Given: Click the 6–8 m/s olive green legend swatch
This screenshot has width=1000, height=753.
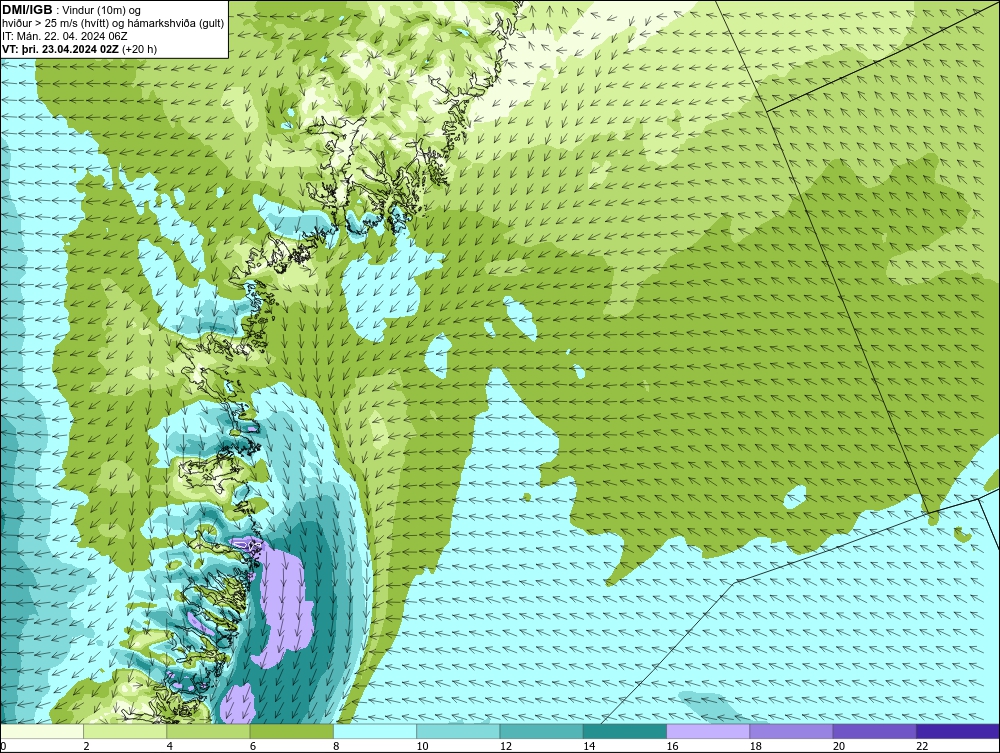Looking at the screenshot, I should coord(291,731).
